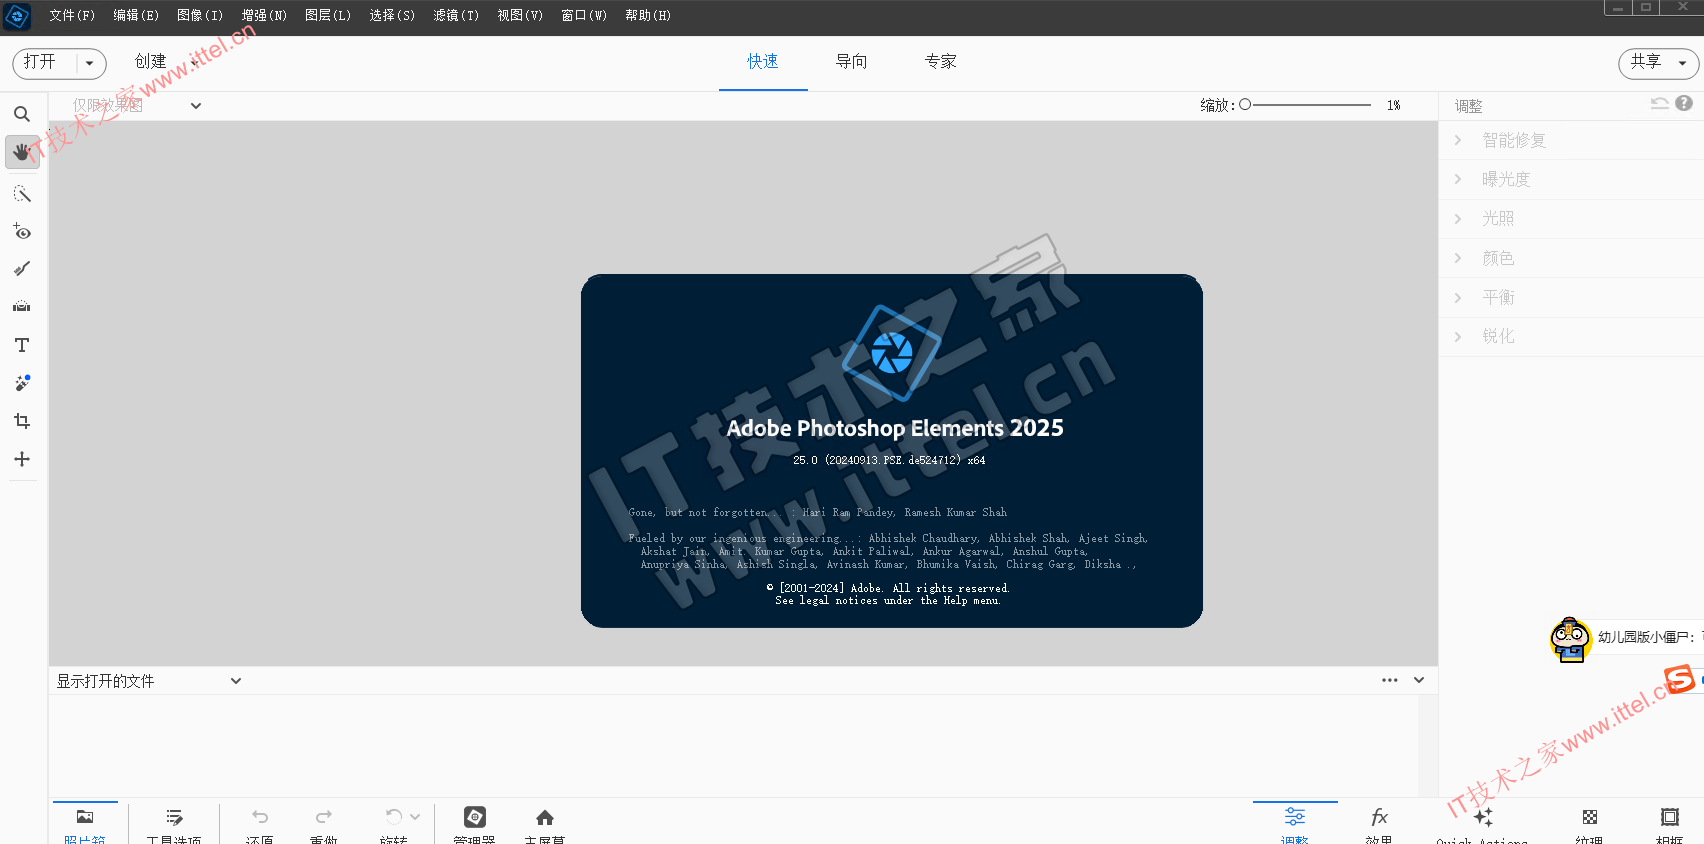The image size is (1704, 844).
Task: Dismiss the Photoshop Elements 2025 splash screen
Action: pos(892,451)
